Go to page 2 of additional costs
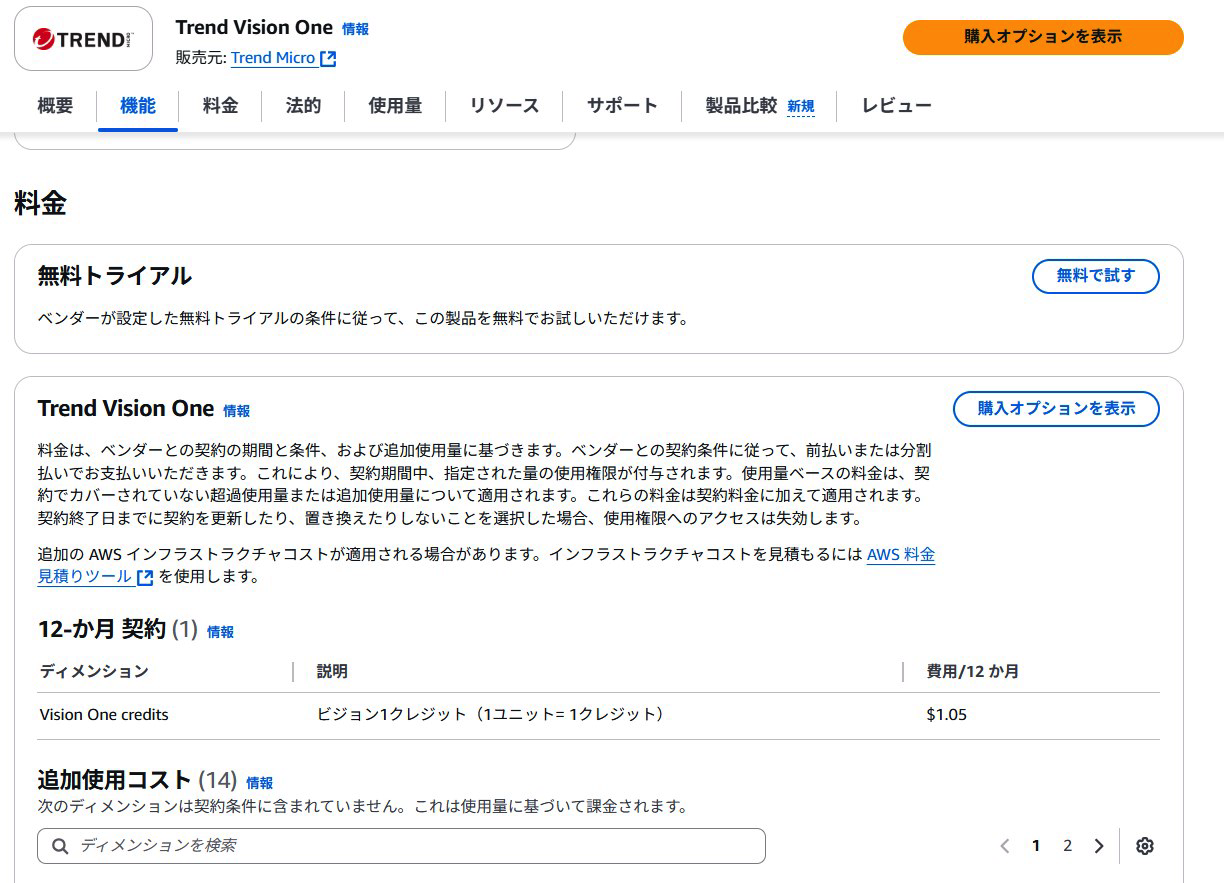The width and height of the screenshot is (1224, 883). point(1067,846)
